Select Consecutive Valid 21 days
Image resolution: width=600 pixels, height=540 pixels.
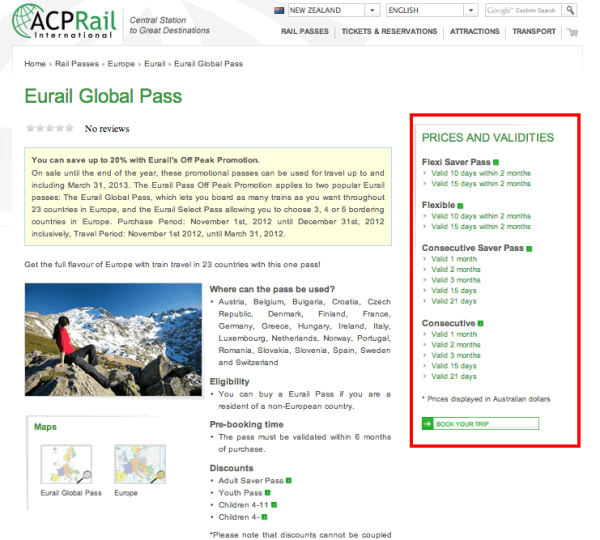[454, 377]
